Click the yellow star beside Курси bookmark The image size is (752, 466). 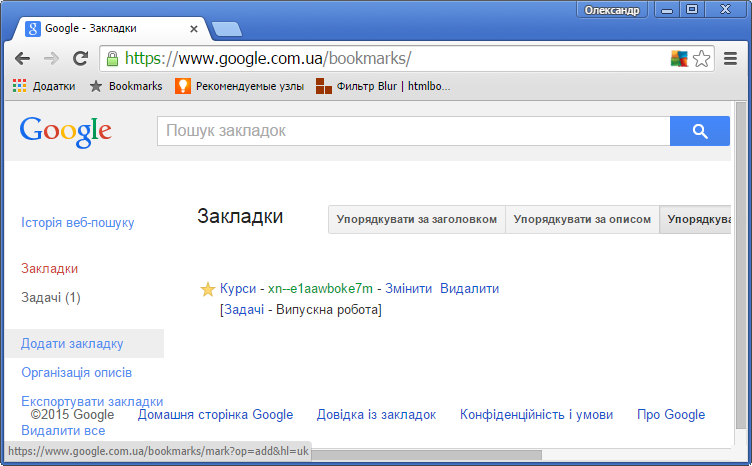[x=208, y=289]
